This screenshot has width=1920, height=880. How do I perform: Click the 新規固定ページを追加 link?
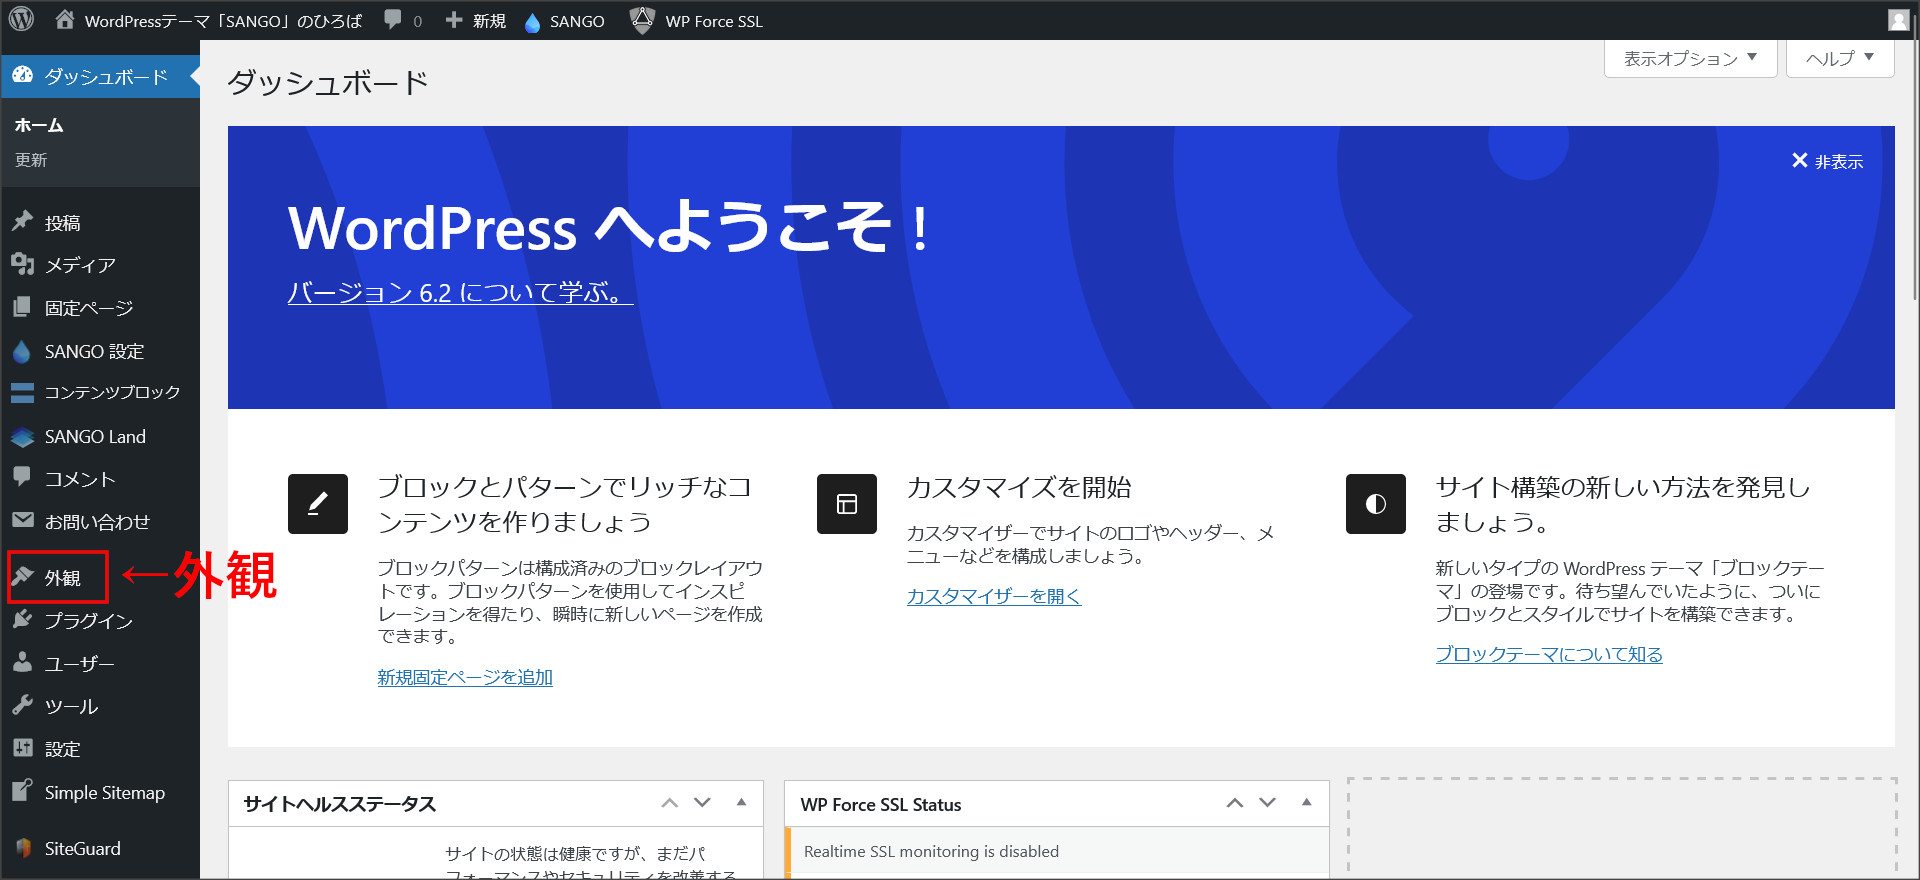465,677
